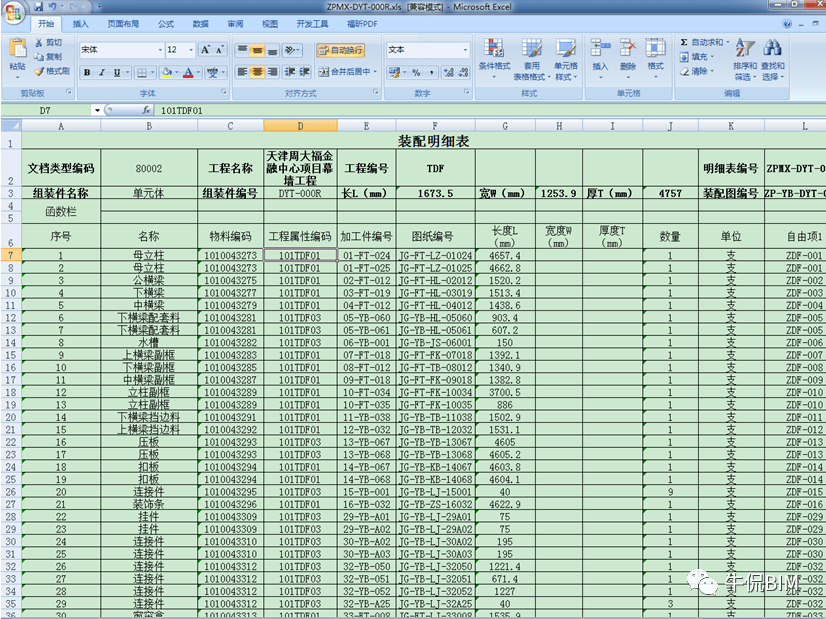Toggle Bold formatting
Viewport: 826px width, 619px height.
coord(87,73)
